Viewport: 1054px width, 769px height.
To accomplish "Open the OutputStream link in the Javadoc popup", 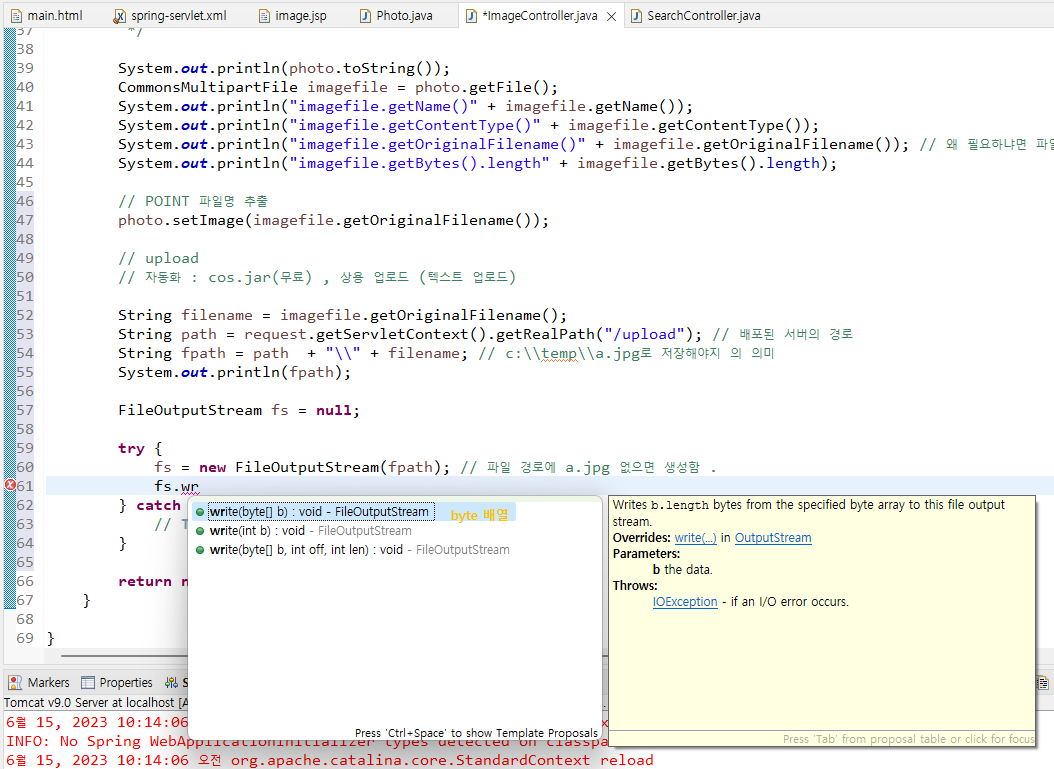I will [x=773, y=538].
